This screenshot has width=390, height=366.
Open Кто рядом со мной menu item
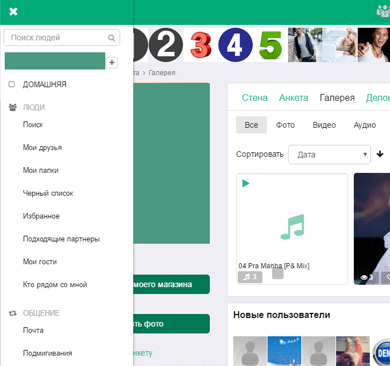coord(55,284)
